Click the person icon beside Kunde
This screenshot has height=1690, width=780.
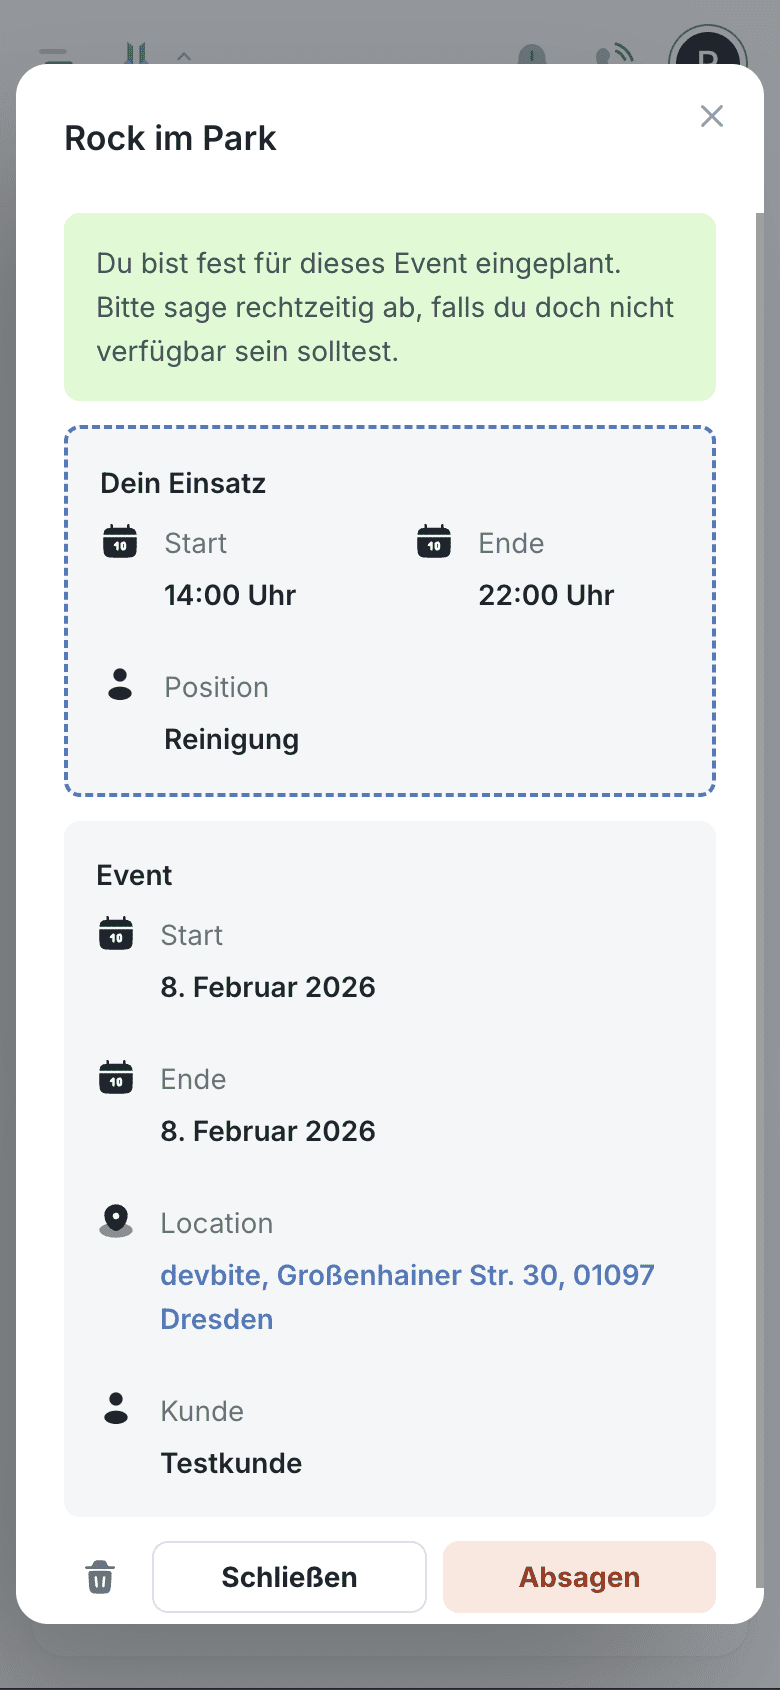116,1409
